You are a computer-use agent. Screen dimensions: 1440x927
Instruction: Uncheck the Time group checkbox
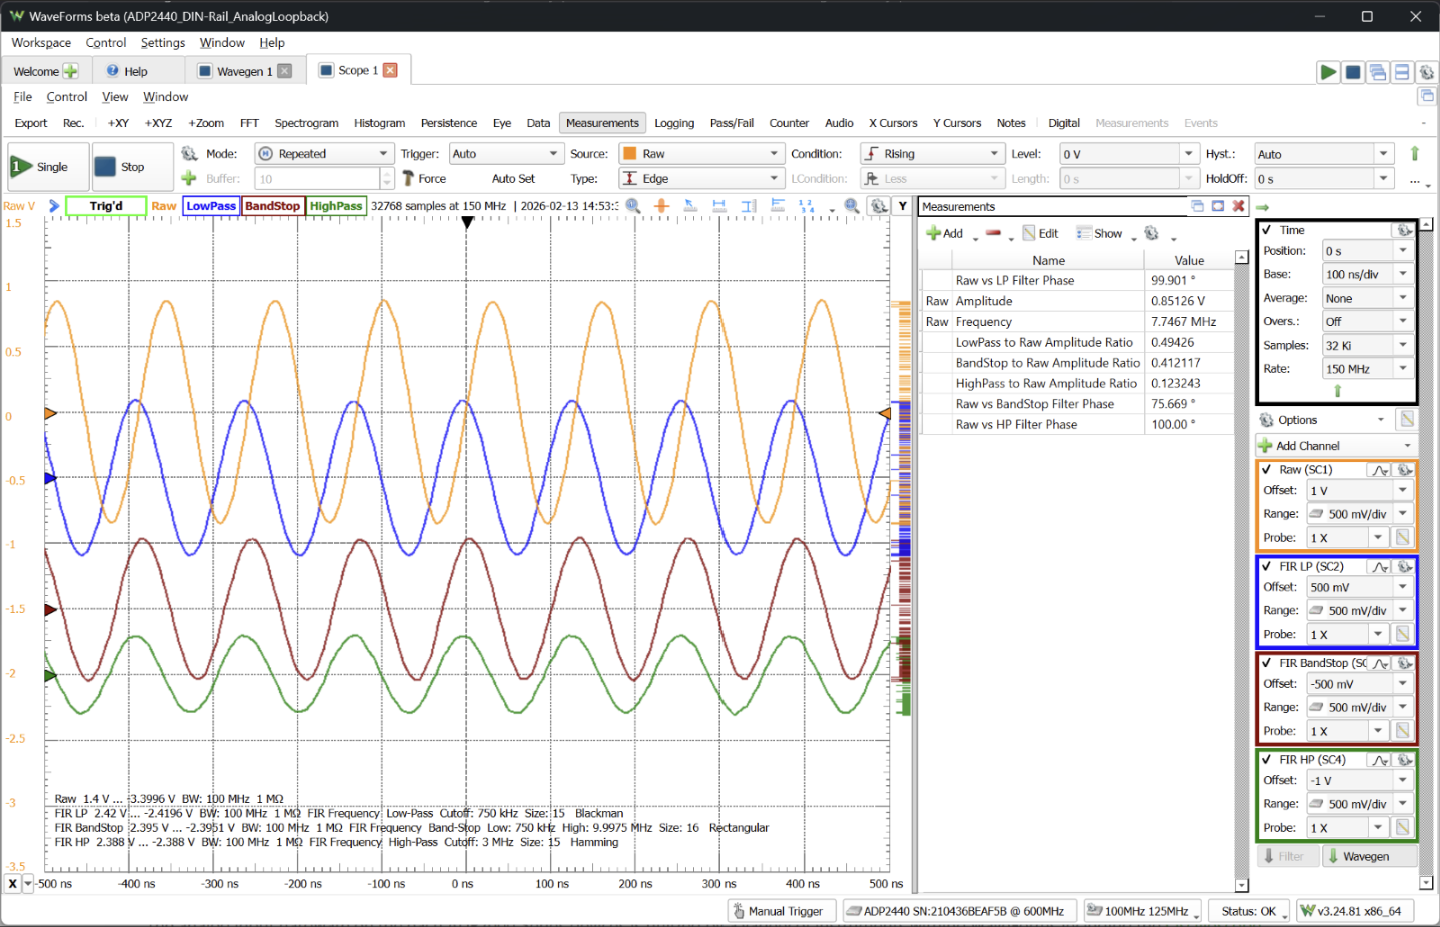click(1267, 230)
